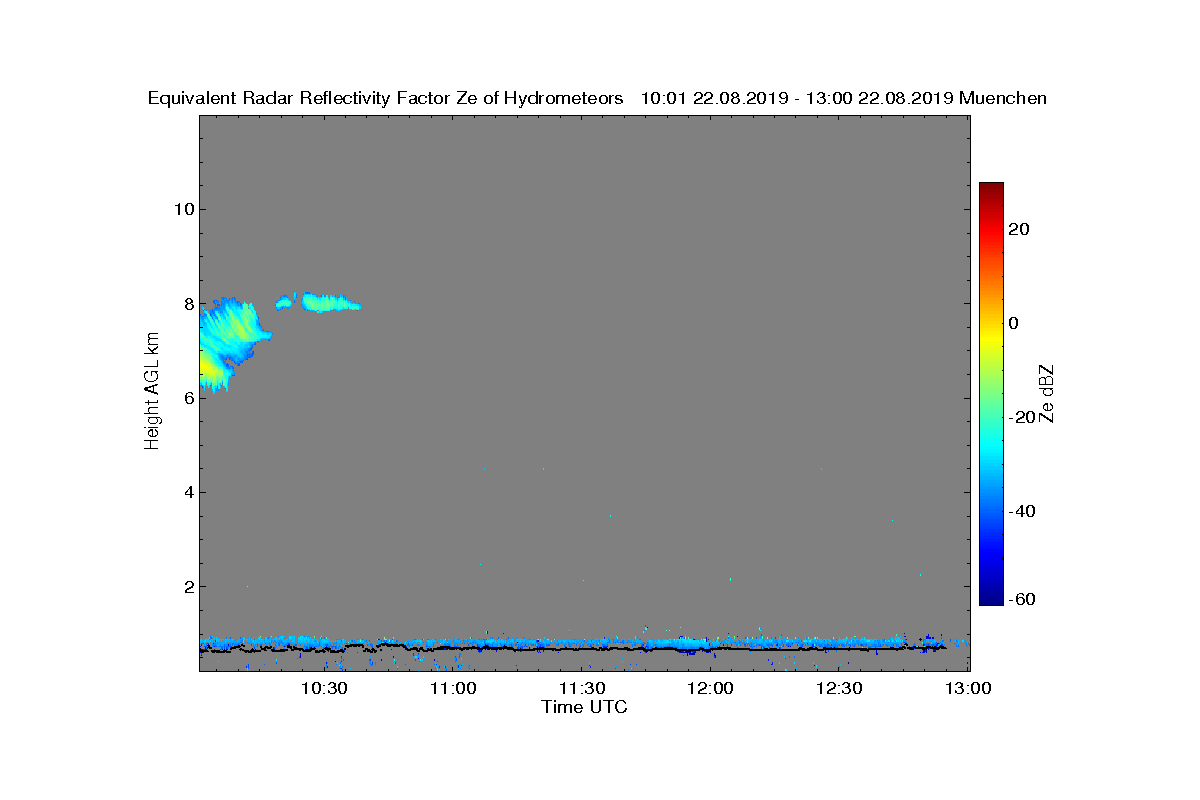Click the 'Height AGL km' y-axis label
The height and width of the screenshot is (800, 1200).
pyautogui.click(x=152, y=391)
